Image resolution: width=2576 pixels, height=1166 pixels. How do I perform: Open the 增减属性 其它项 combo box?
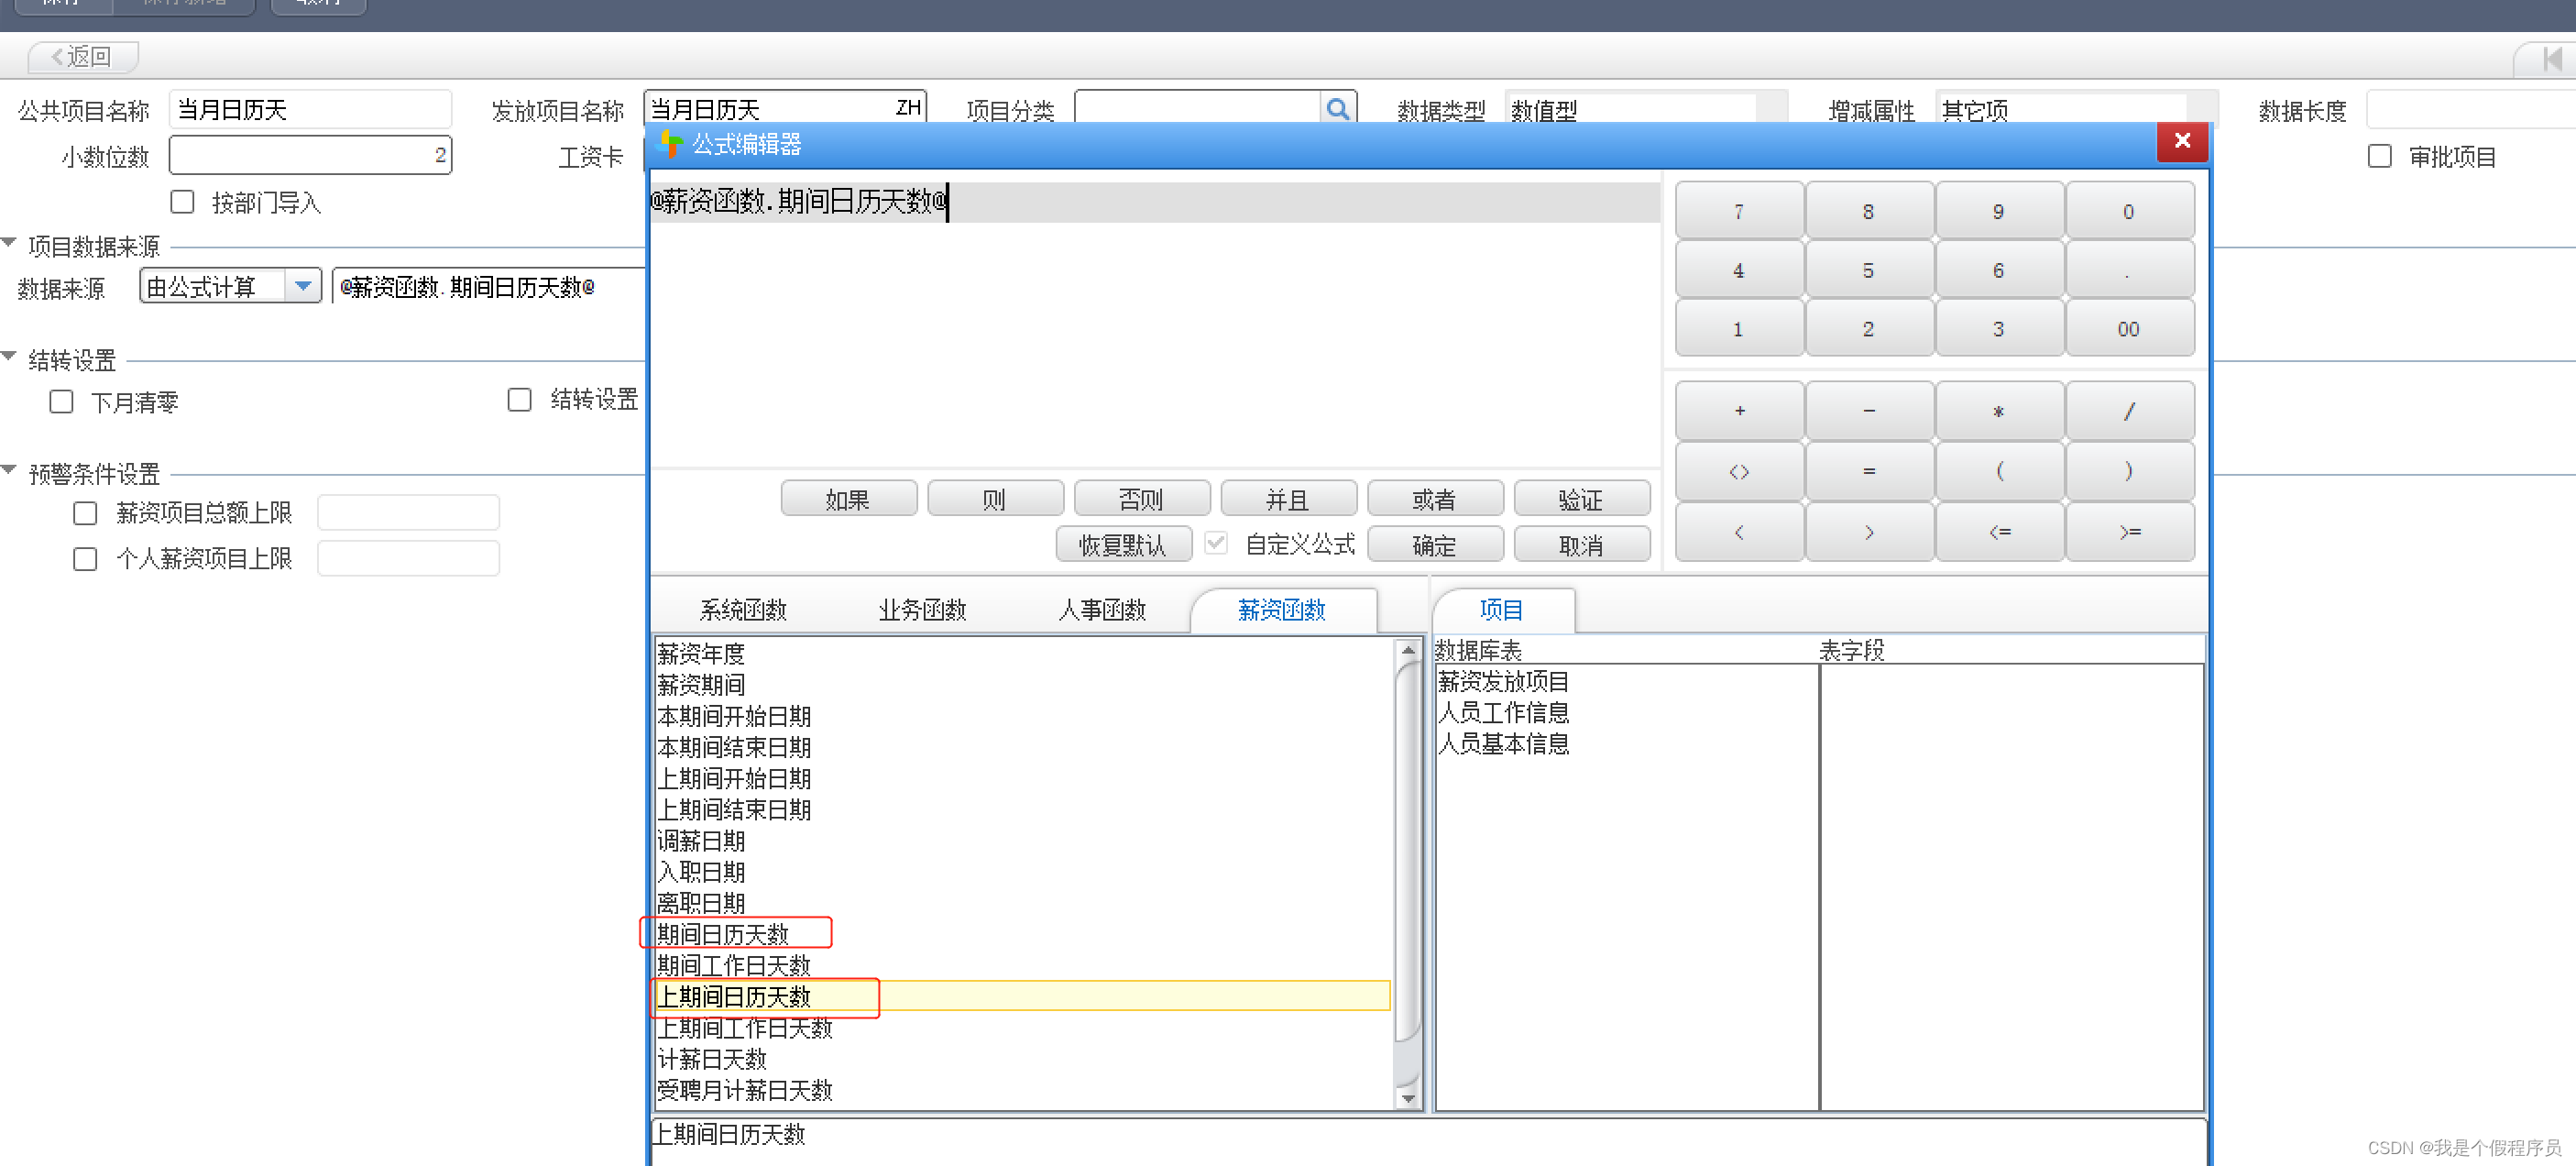2076,108
